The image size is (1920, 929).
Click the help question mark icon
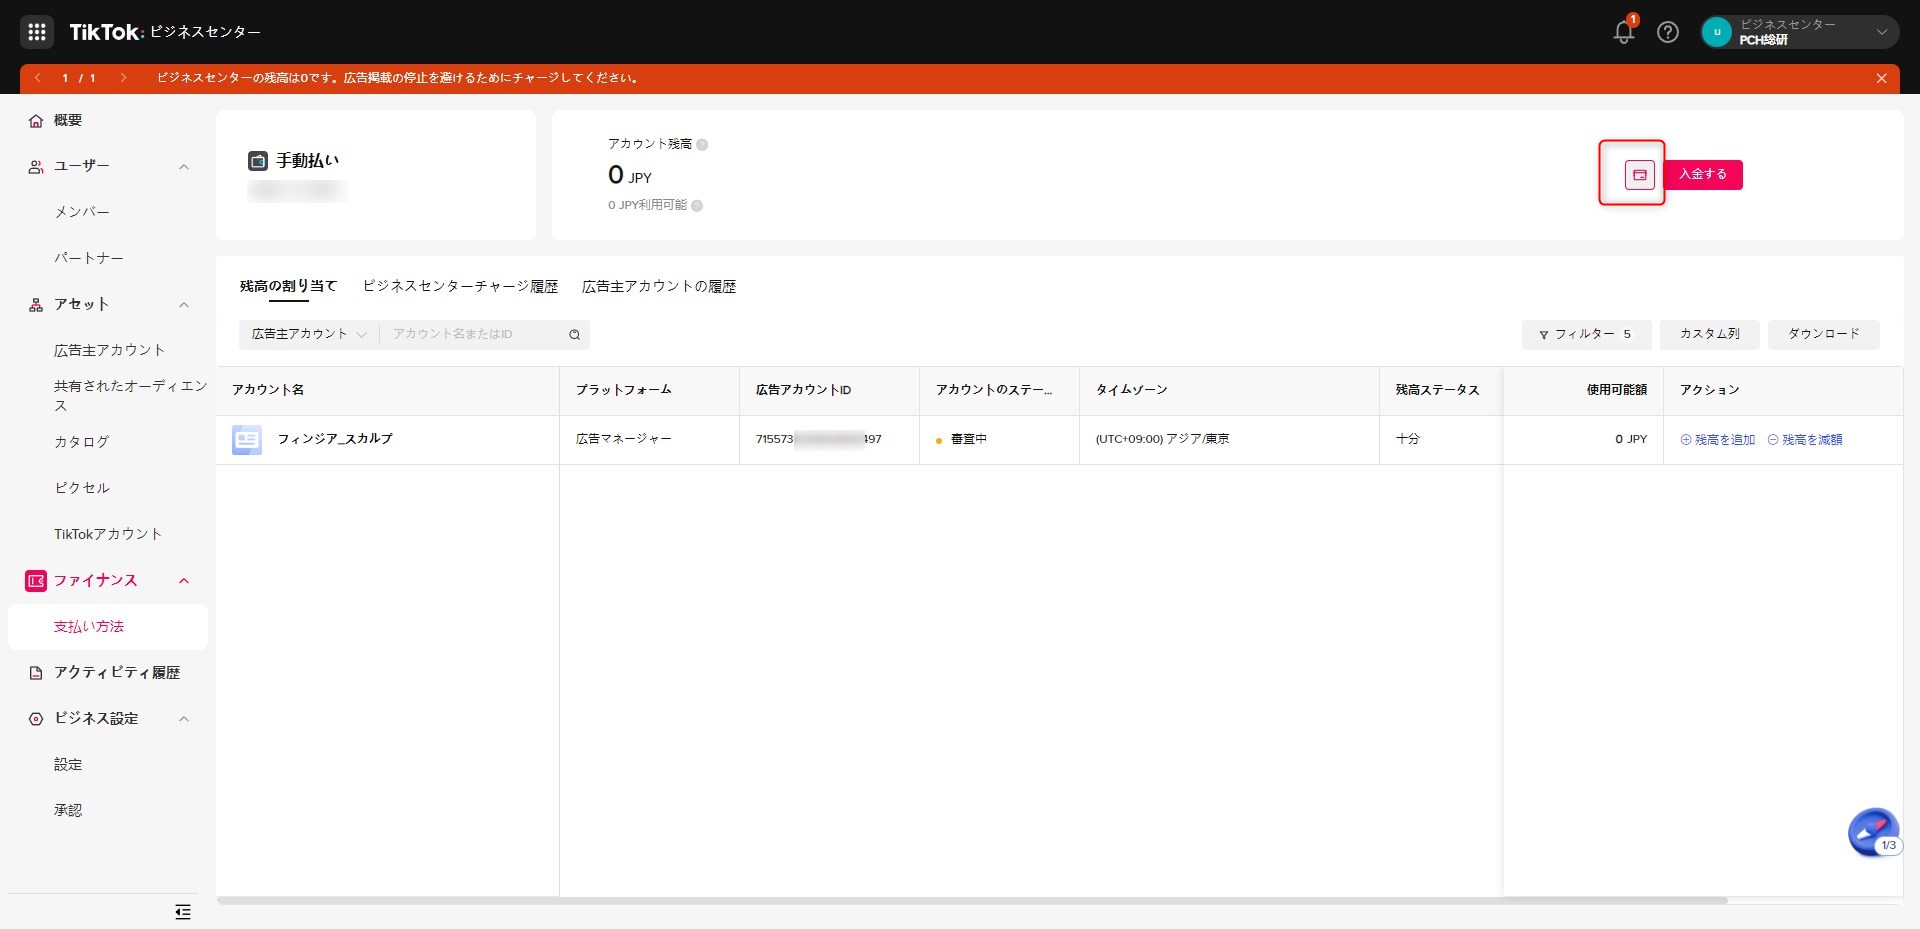click(x=1667, y=32)
